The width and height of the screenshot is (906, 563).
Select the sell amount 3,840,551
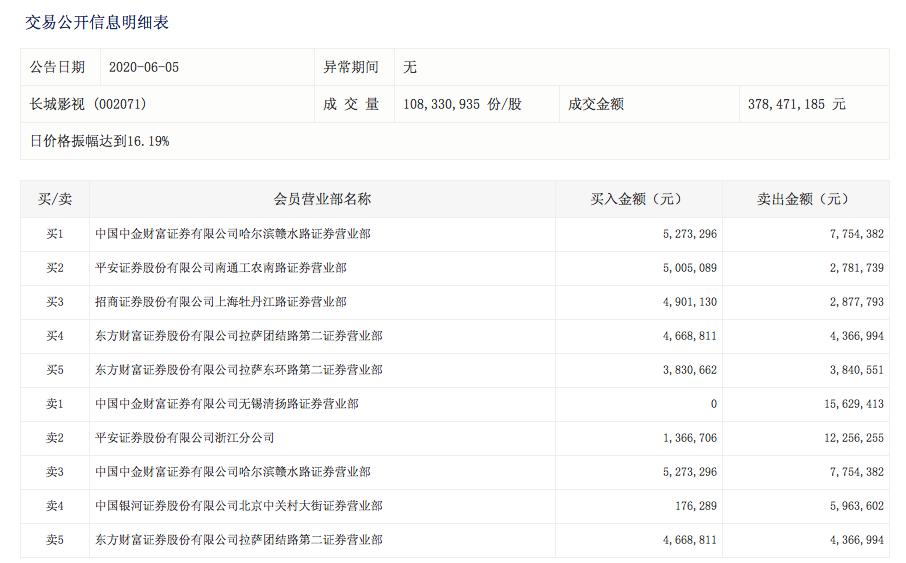(857, 370)
